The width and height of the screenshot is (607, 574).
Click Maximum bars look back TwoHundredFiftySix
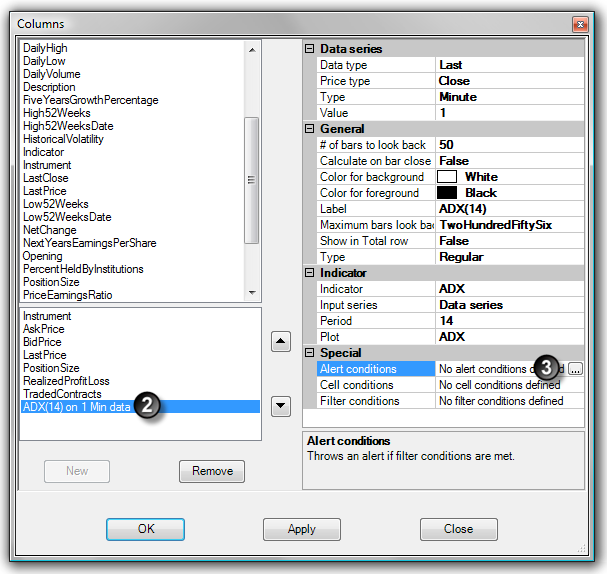pos(509,225)
